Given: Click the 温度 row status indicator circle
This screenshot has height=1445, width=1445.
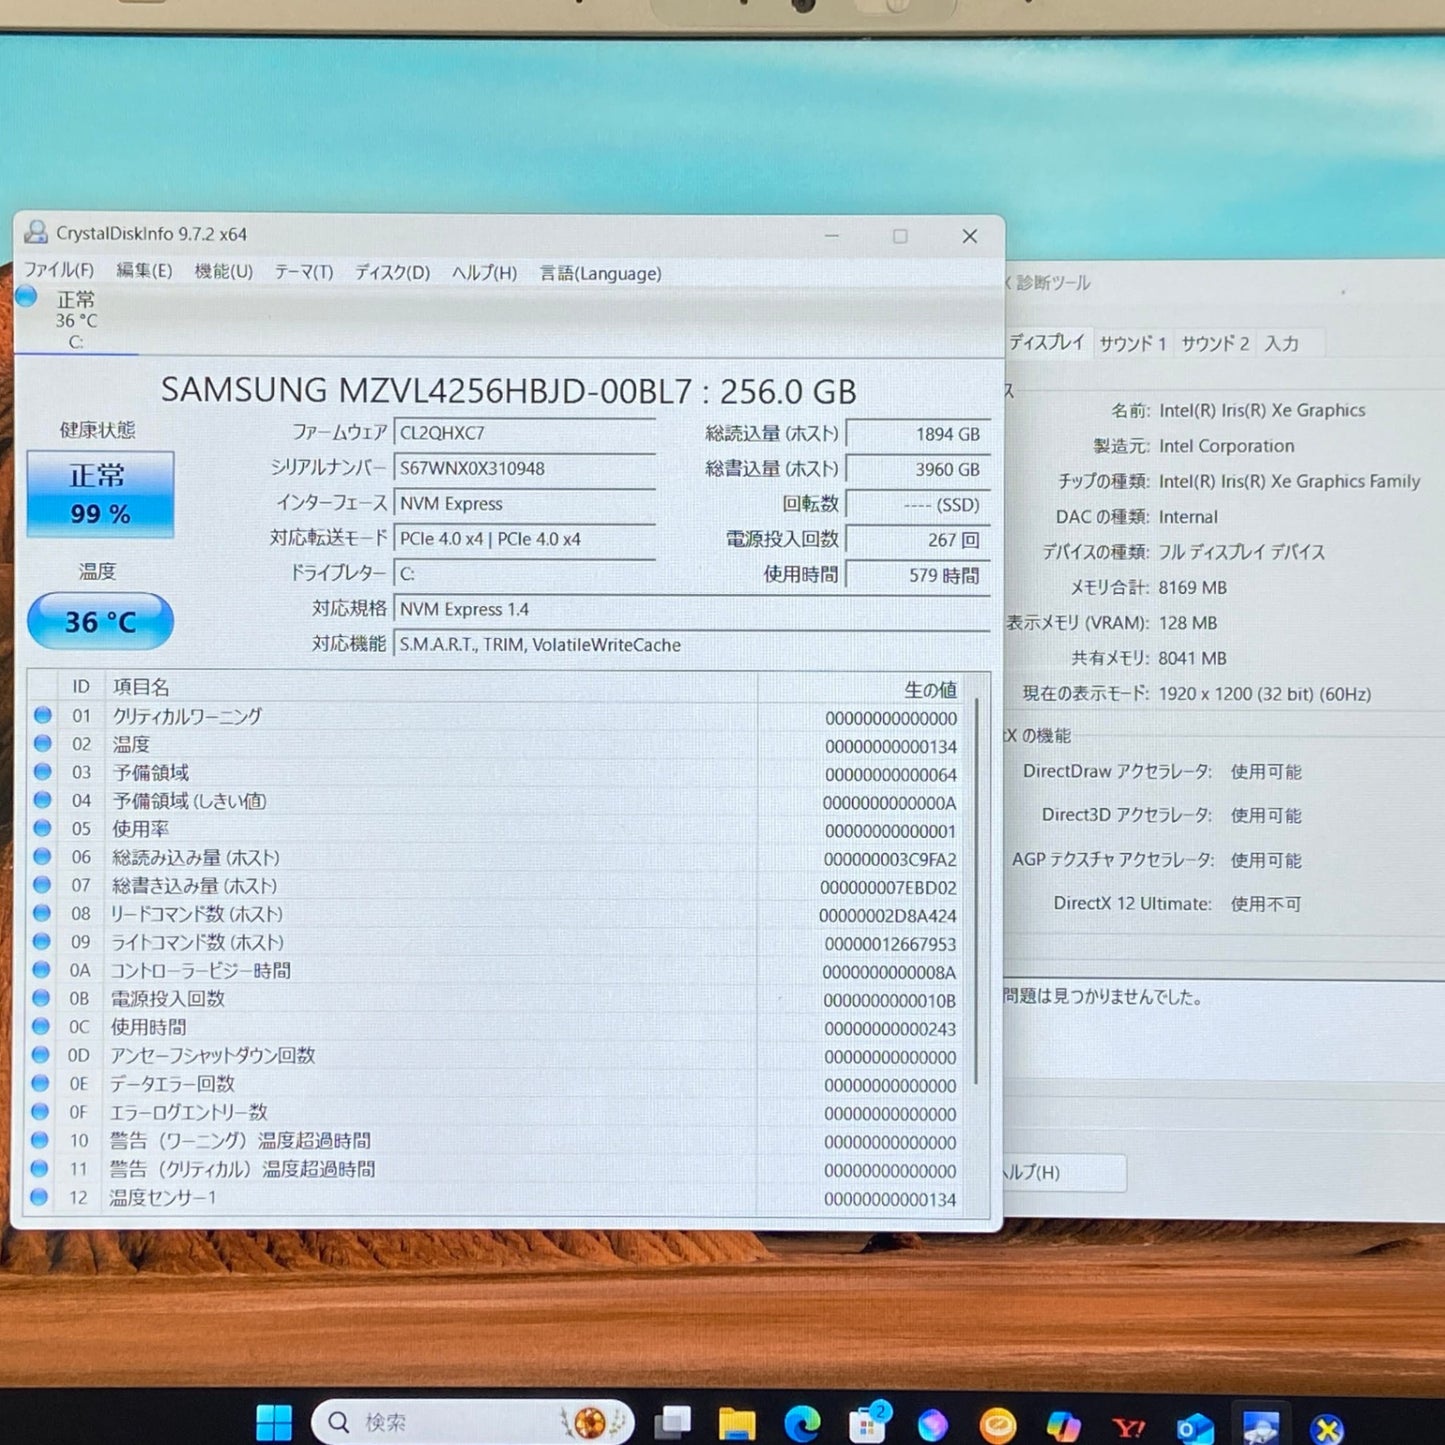Looking at the screenshot, I should point(41,745).
